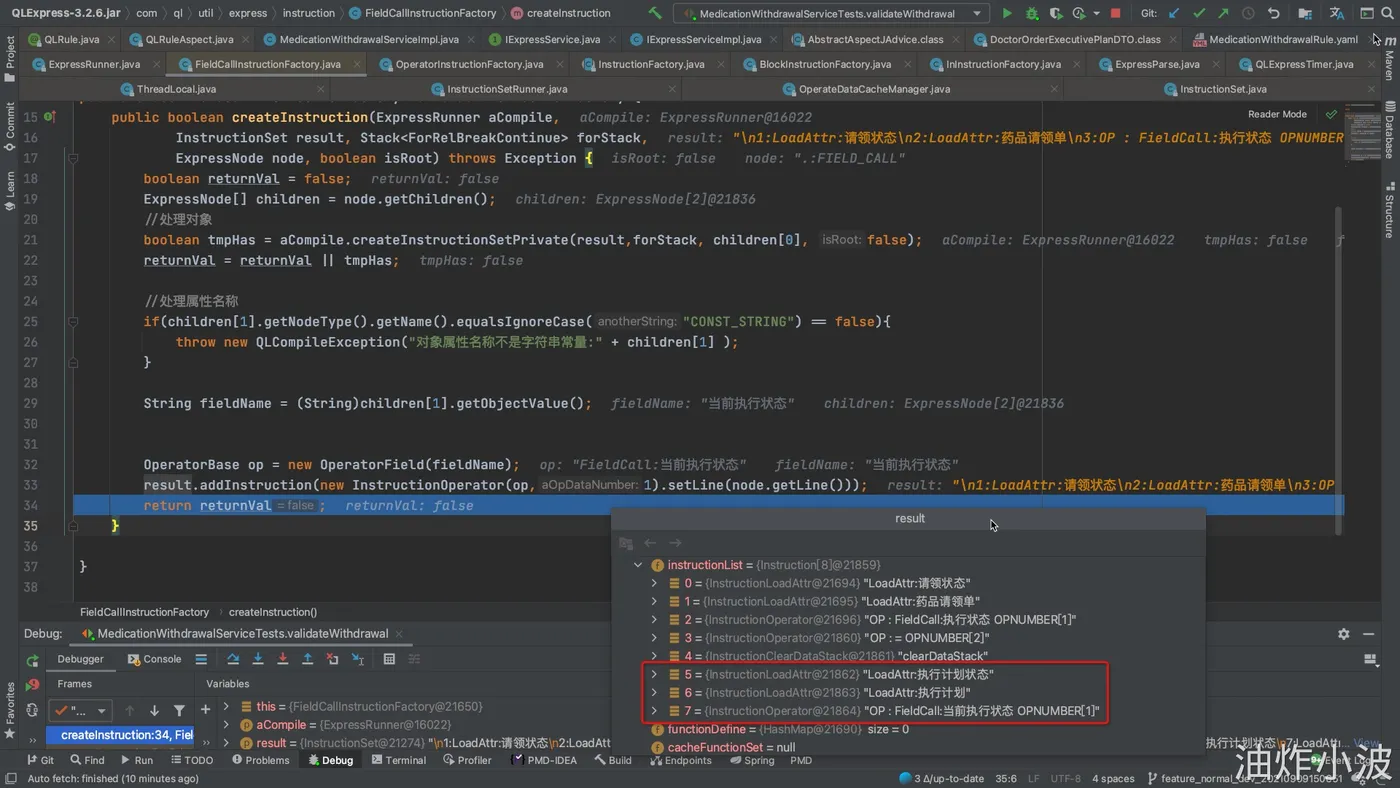Toggle the frames filter funnel icon
Screen dimensions: 1400x788
(x=179, y=710)
